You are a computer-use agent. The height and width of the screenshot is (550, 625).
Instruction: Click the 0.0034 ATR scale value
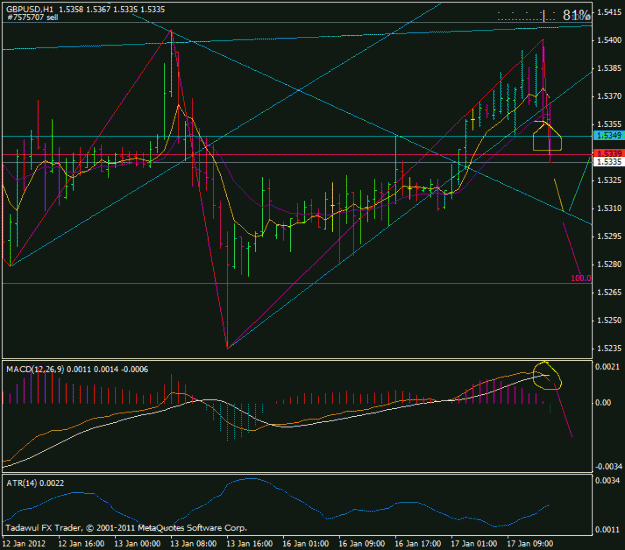point(607,480)
